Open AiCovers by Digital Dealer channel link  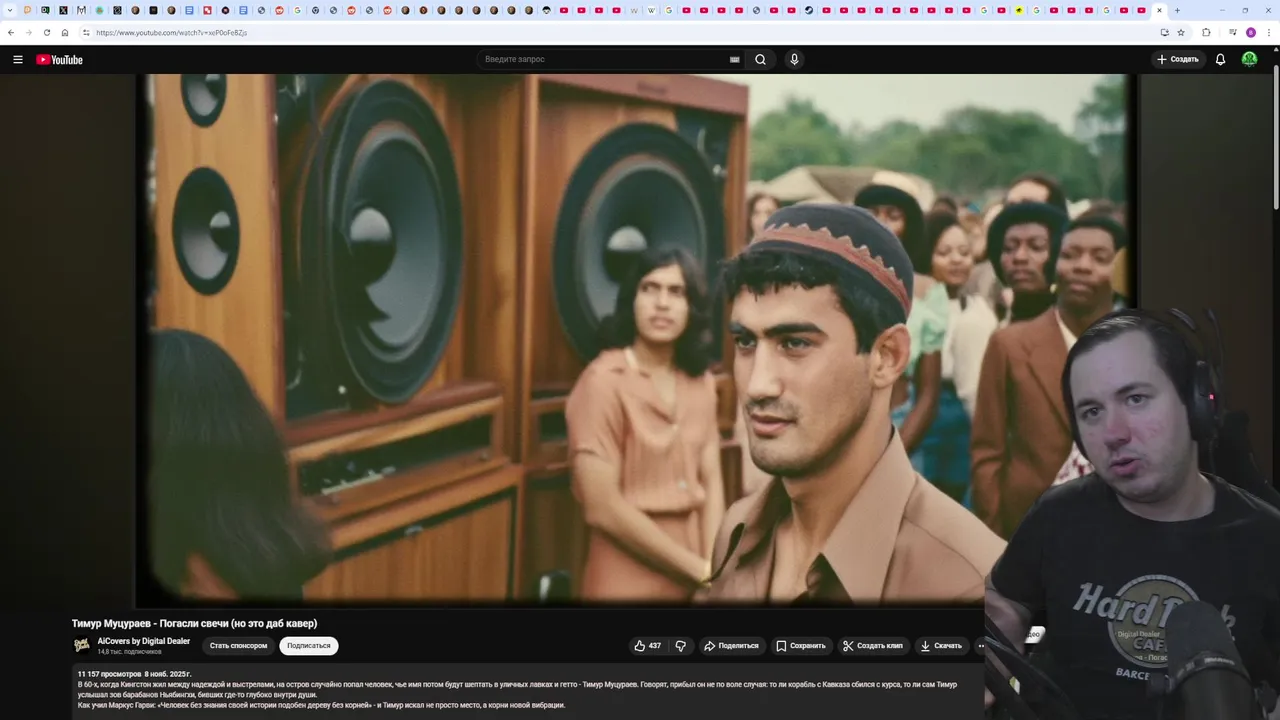(144, 641)
